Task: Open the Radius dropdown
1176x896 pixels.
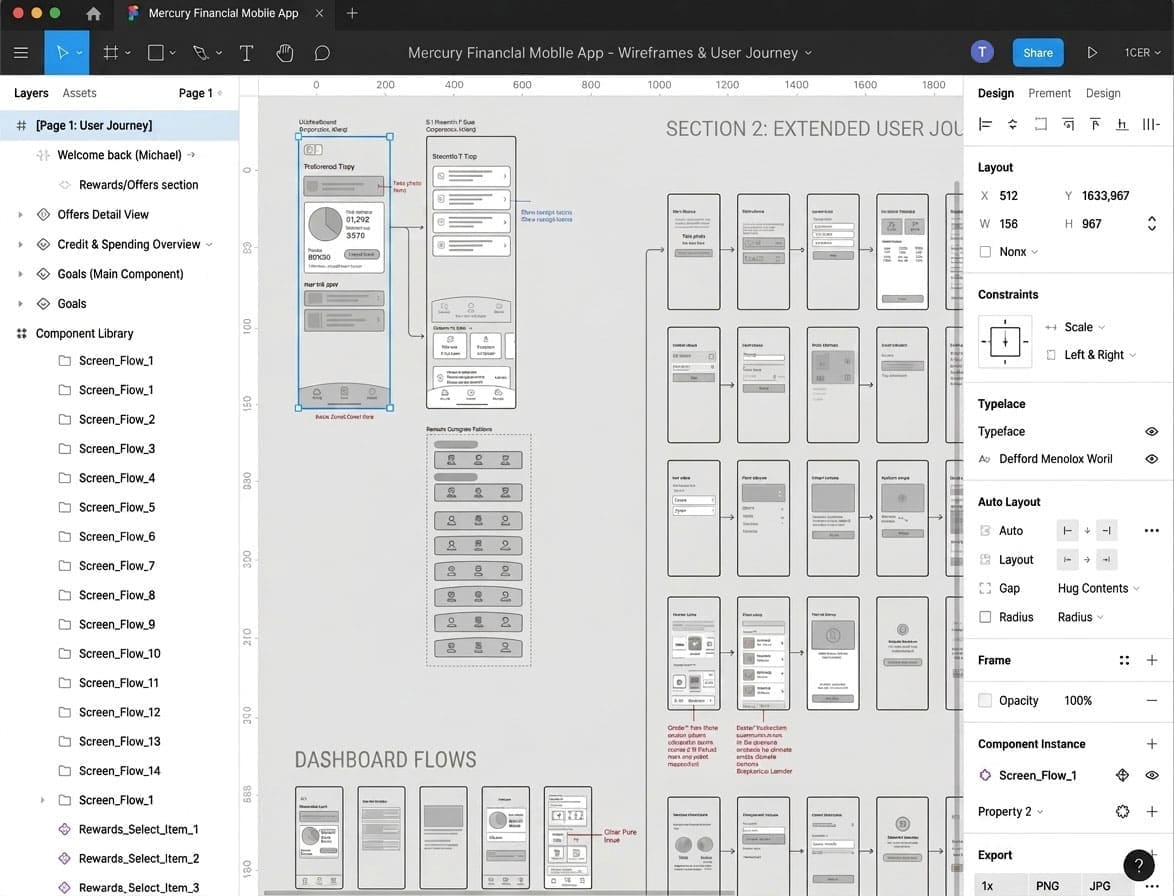Action: [1081, 617]
